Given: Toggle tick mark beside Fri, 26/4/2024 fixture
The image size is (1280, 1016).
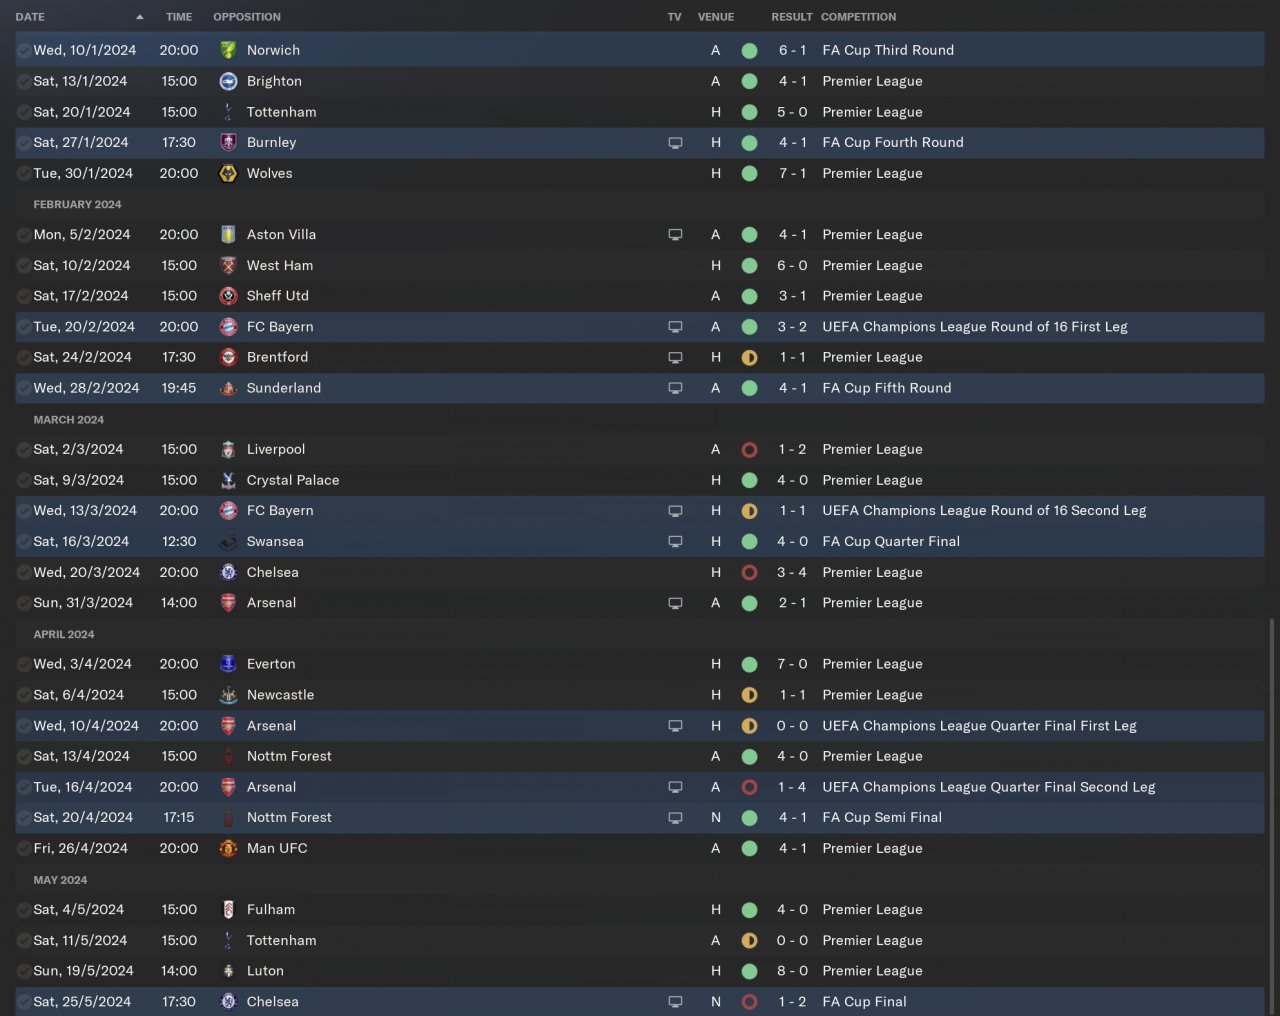Looking at the screenshot, I should click(24, 848).
